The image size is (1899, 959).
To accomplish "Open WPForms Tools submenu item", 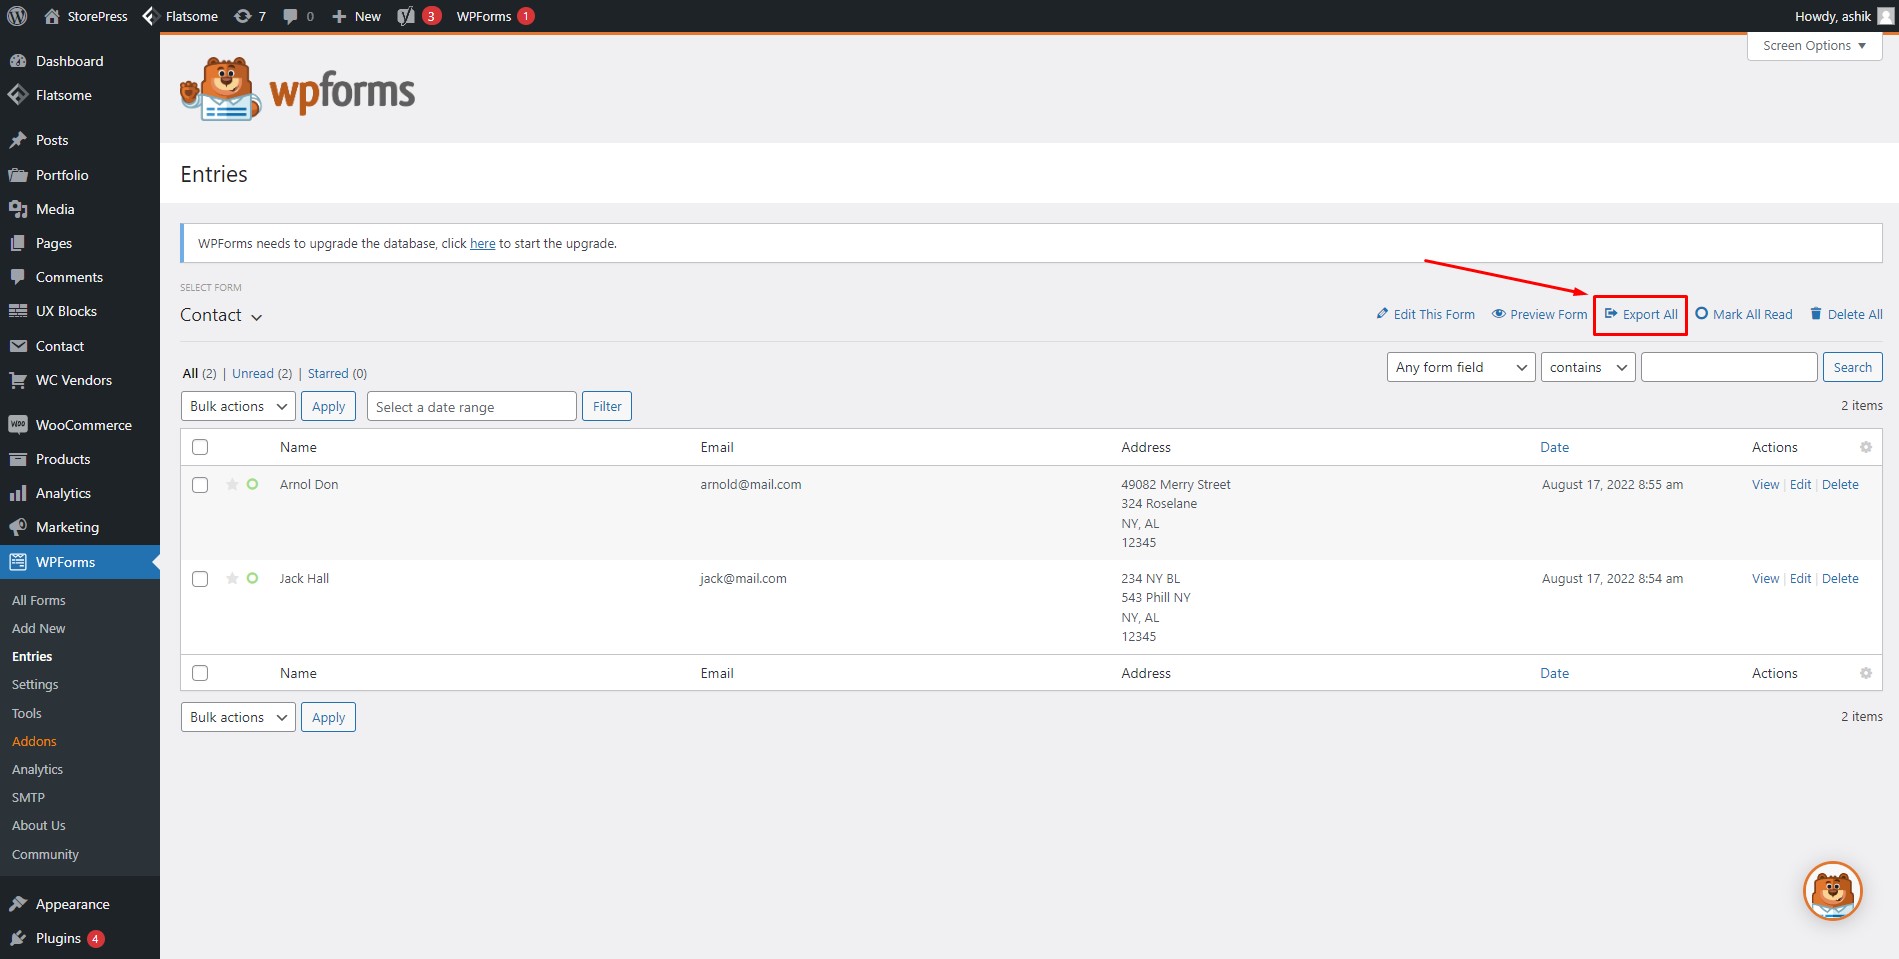I will pos(27,713).
